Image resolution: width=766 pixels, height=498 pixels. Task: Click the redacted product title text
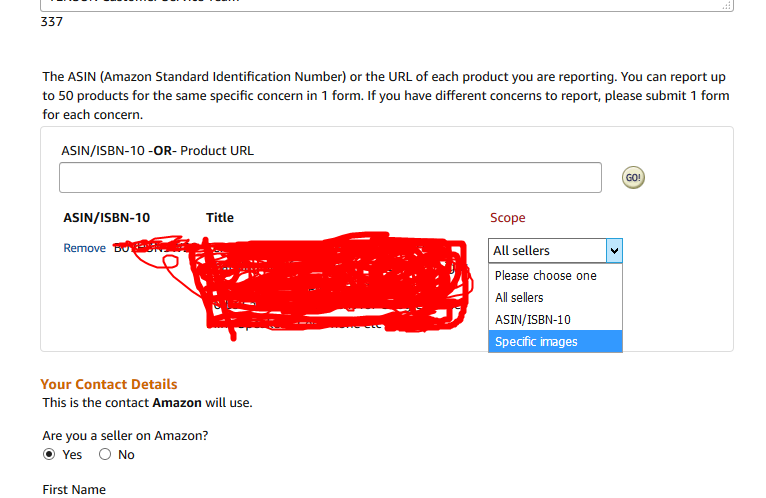(332, 283)
